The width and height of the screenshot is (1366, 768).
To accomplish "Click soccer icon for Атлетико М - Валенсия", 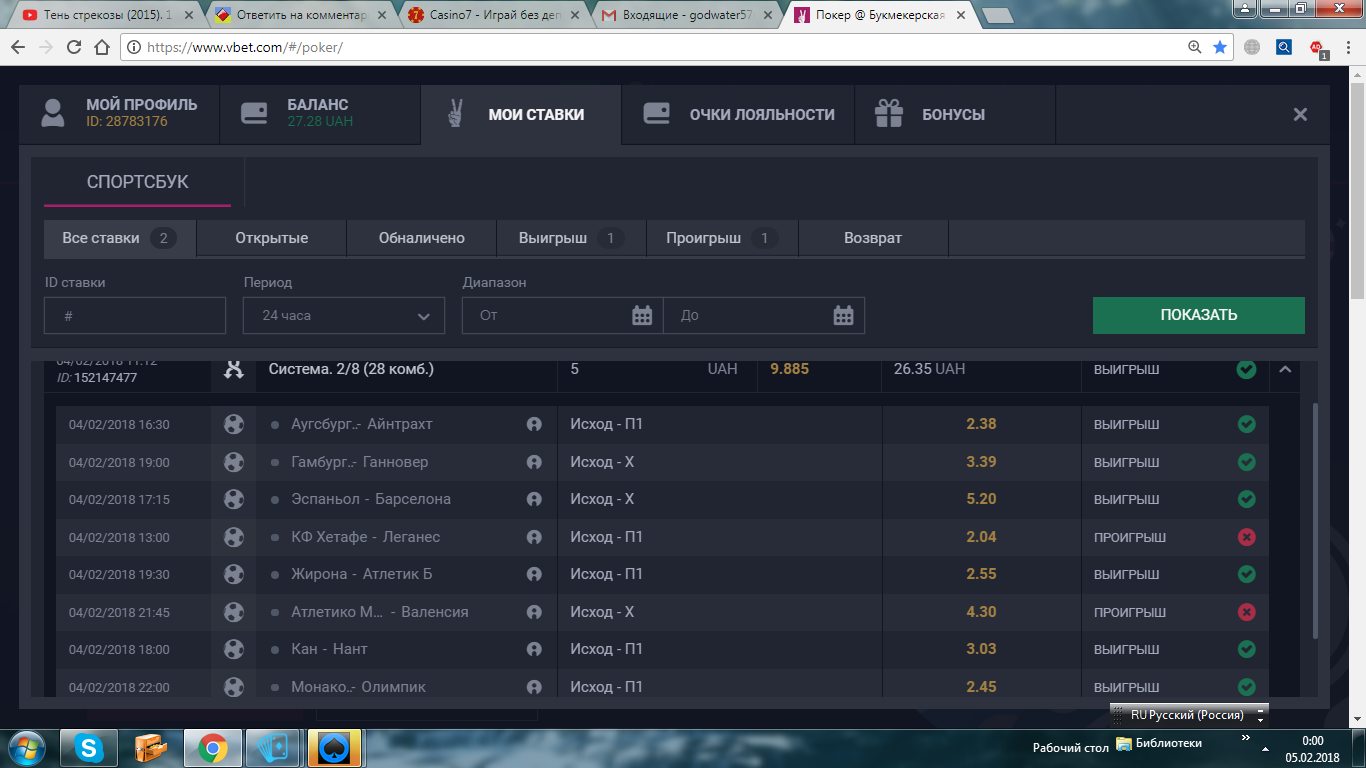I will 234,612.
